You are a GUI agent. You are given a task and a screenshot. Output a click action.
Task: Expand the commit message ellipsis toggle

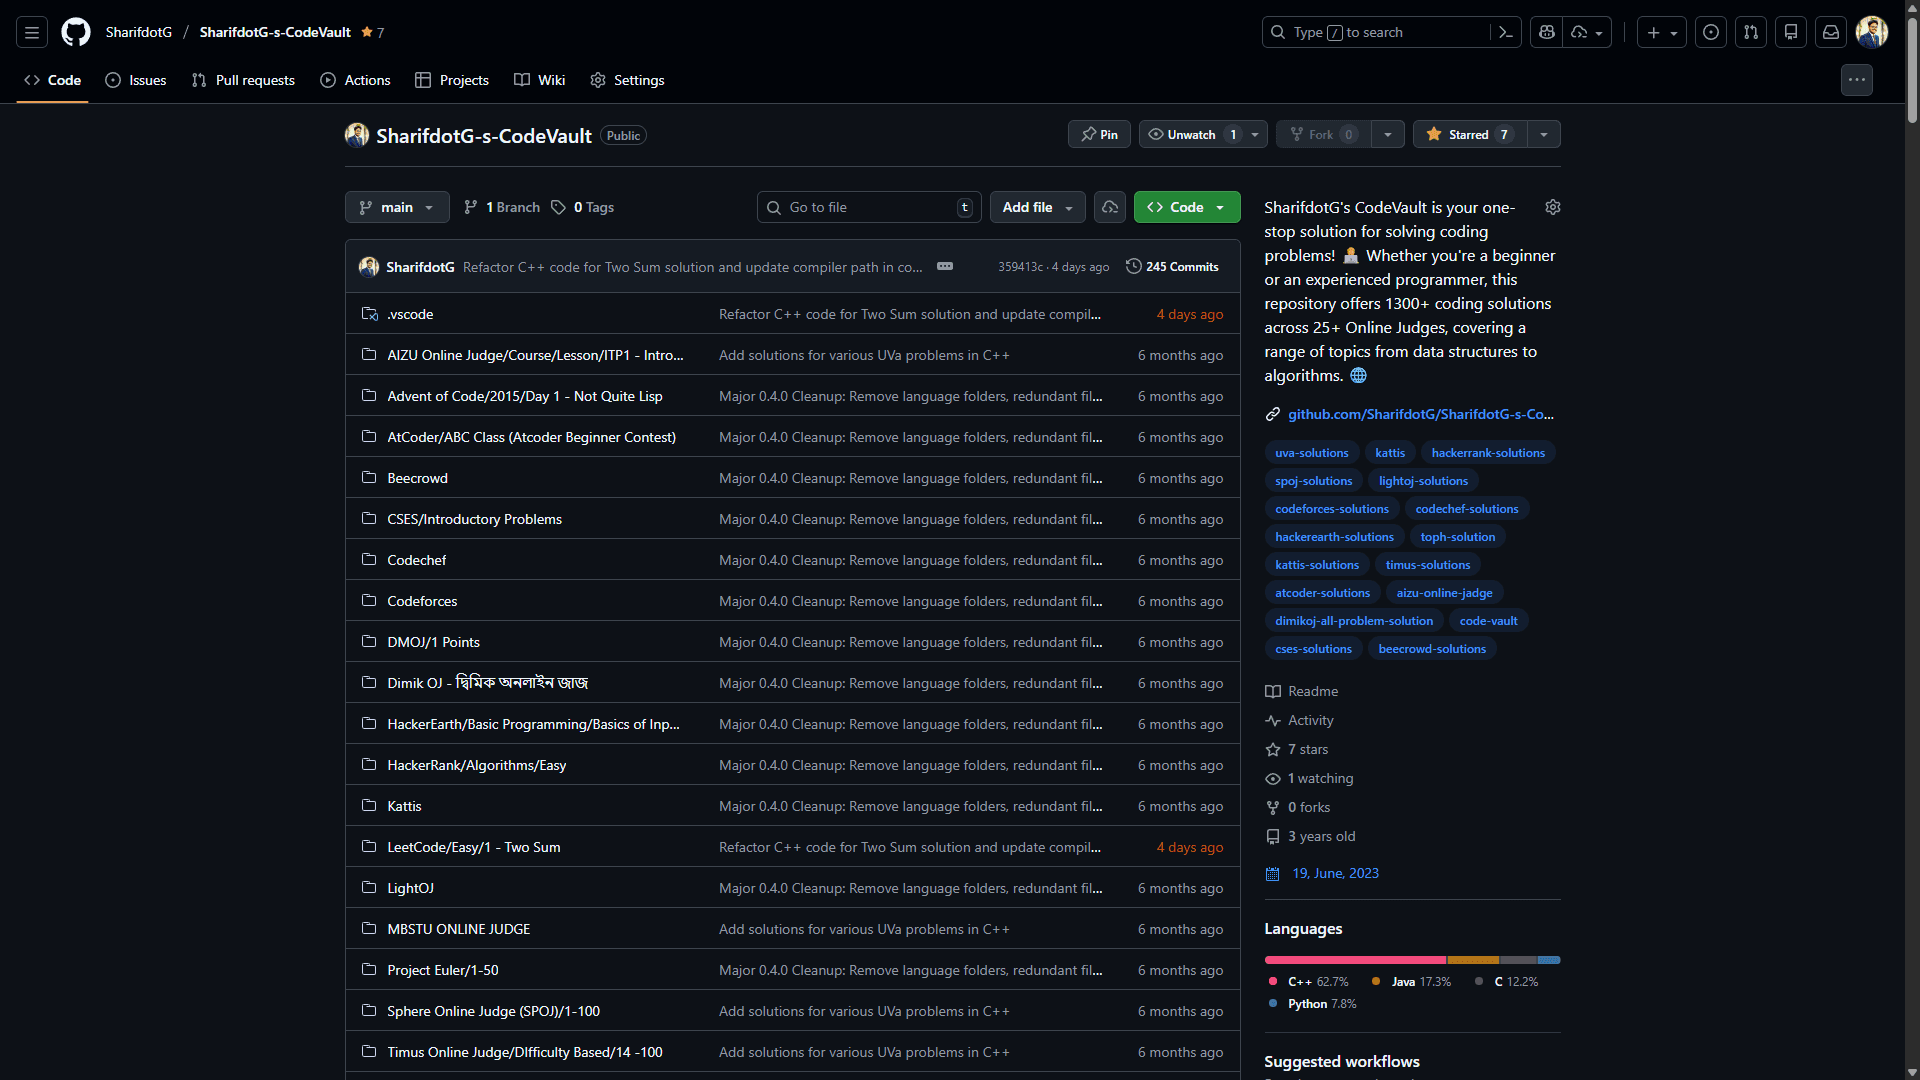[944, 266]
